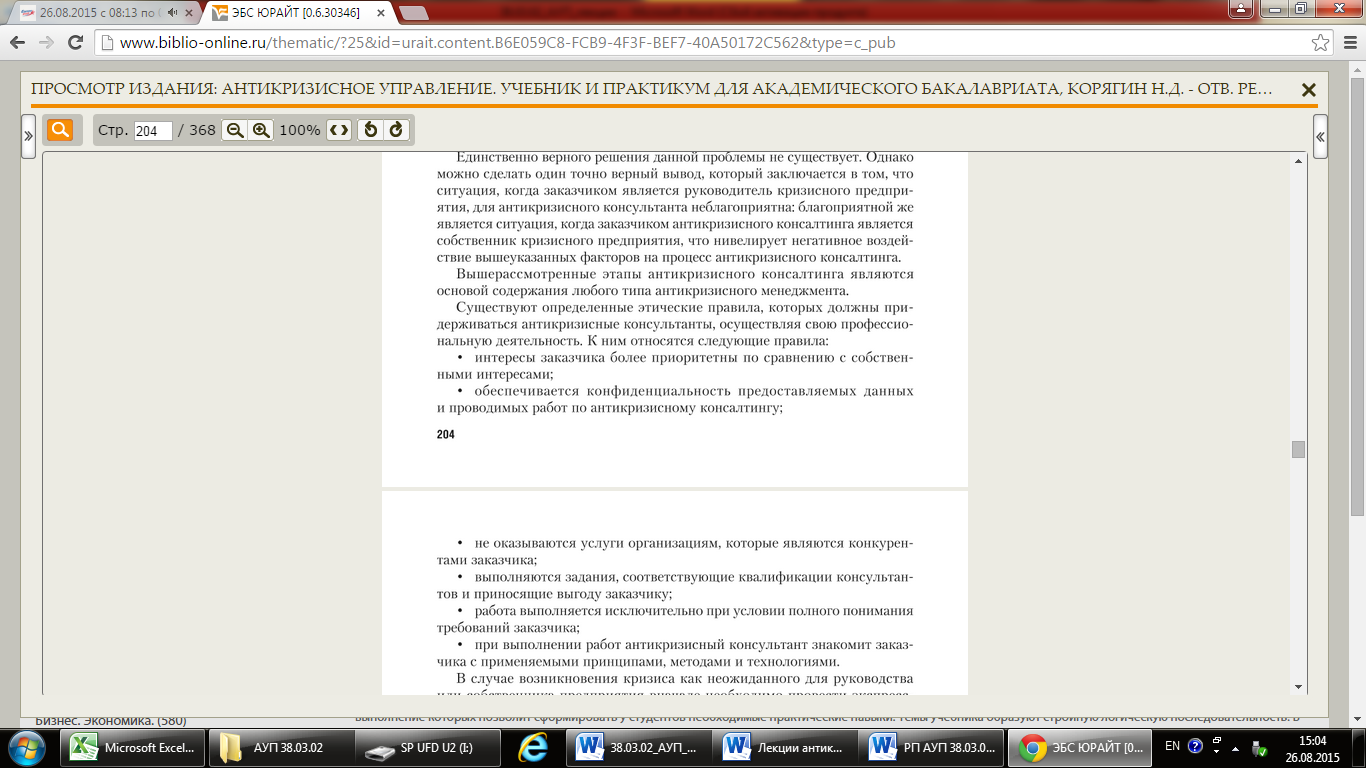Screen dimensions: 1366x768
Task: Click the line 'Существуют определенные этические правила'
Action: coord(684,308)
